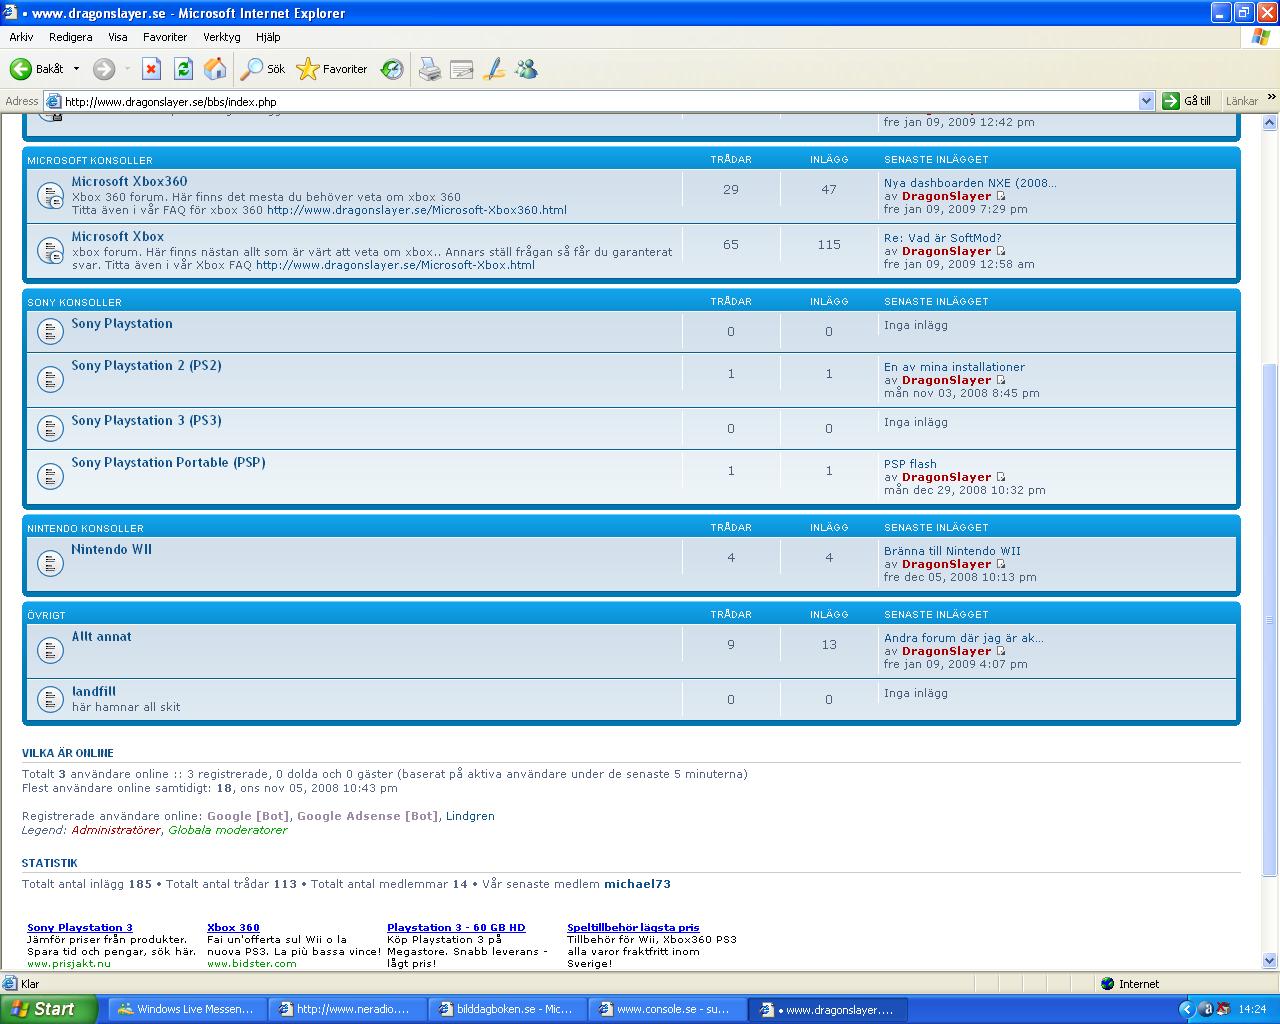Open the Back button history dropdown arrow
This screenshot has width=1280, height=1024.
[x=76, y=69]
